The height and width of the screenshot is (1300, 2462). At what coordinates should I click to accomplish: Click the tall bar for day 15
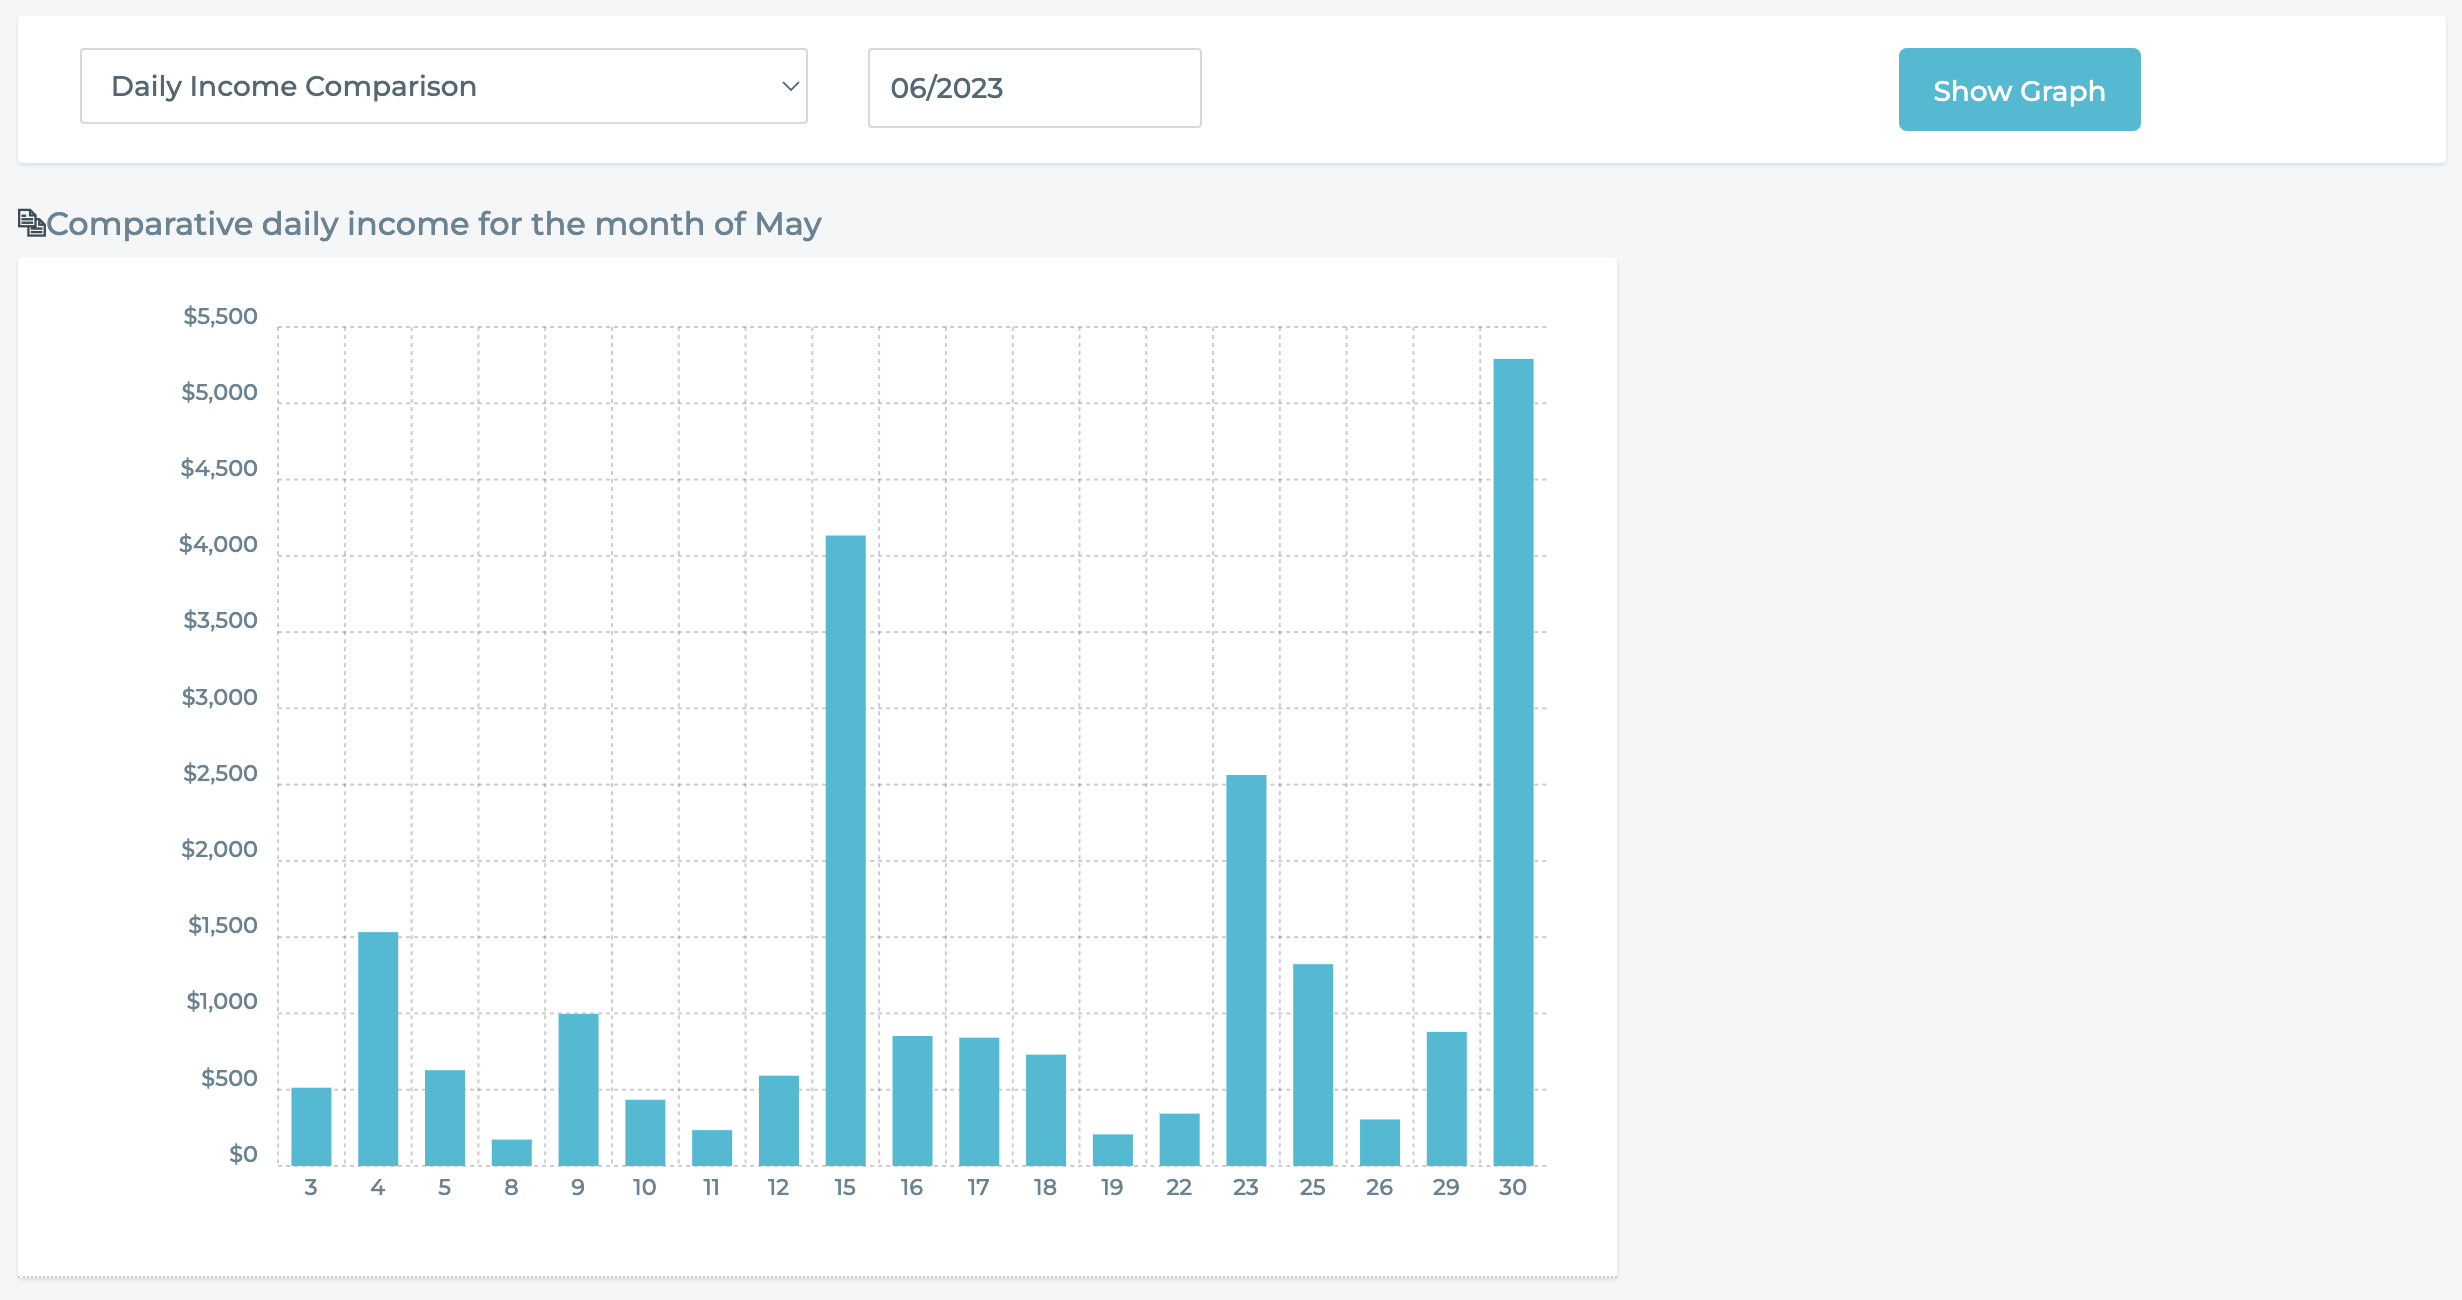(x=846, y=851)
